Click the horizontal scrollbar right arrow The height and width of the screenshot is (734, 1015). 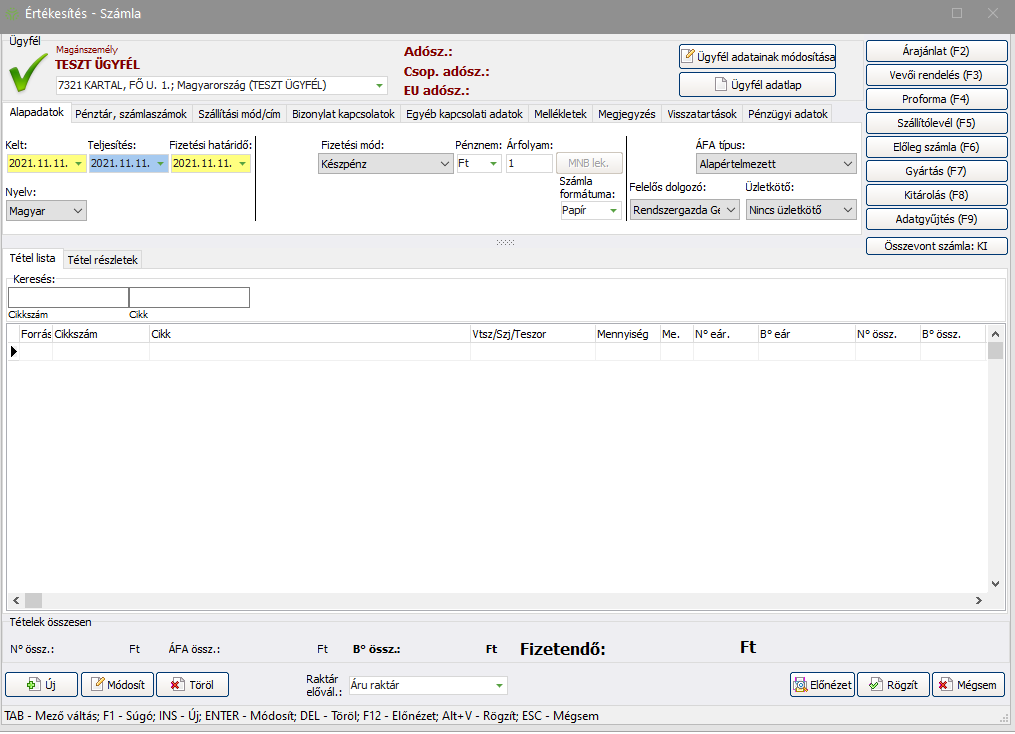point(979,601)
